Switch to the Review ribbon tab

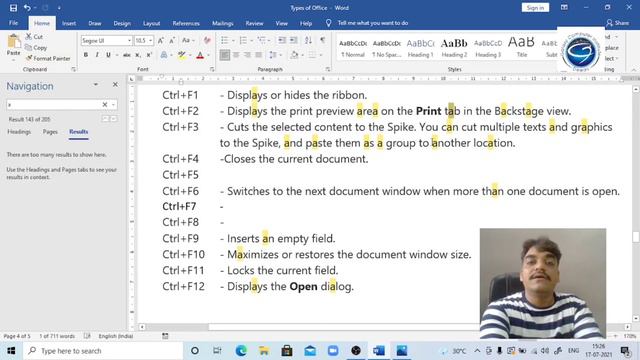click(x=254, y=23)
